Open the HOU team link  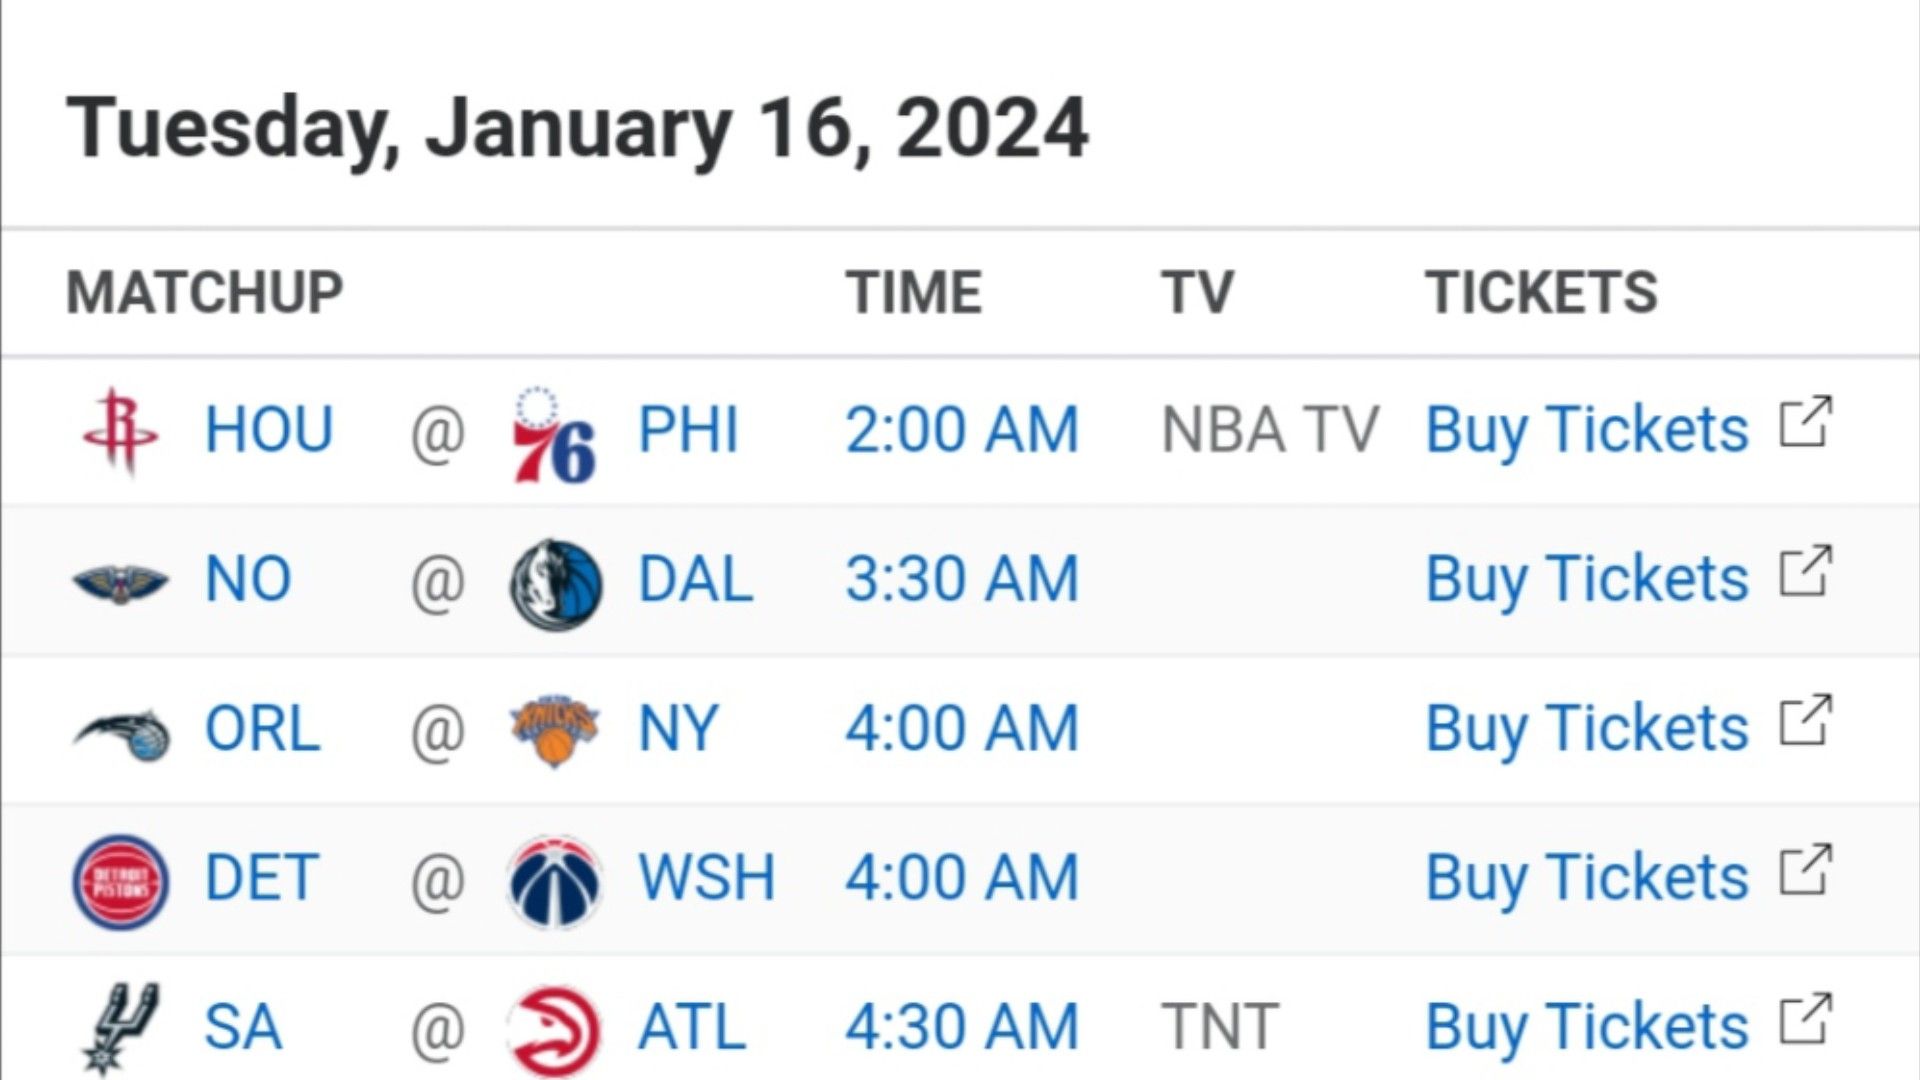pyautogui.click(x=268, y=430)
